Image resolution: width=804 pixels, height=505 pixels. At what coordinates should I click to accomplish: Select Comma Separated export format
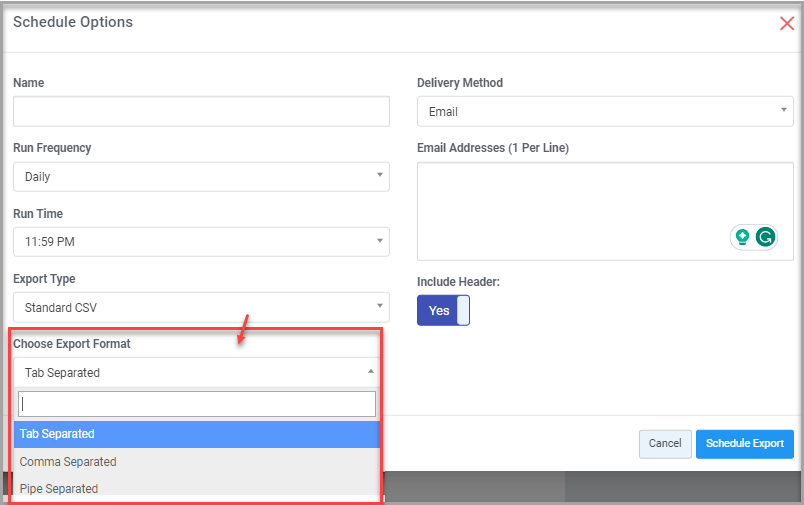[197, 461]
